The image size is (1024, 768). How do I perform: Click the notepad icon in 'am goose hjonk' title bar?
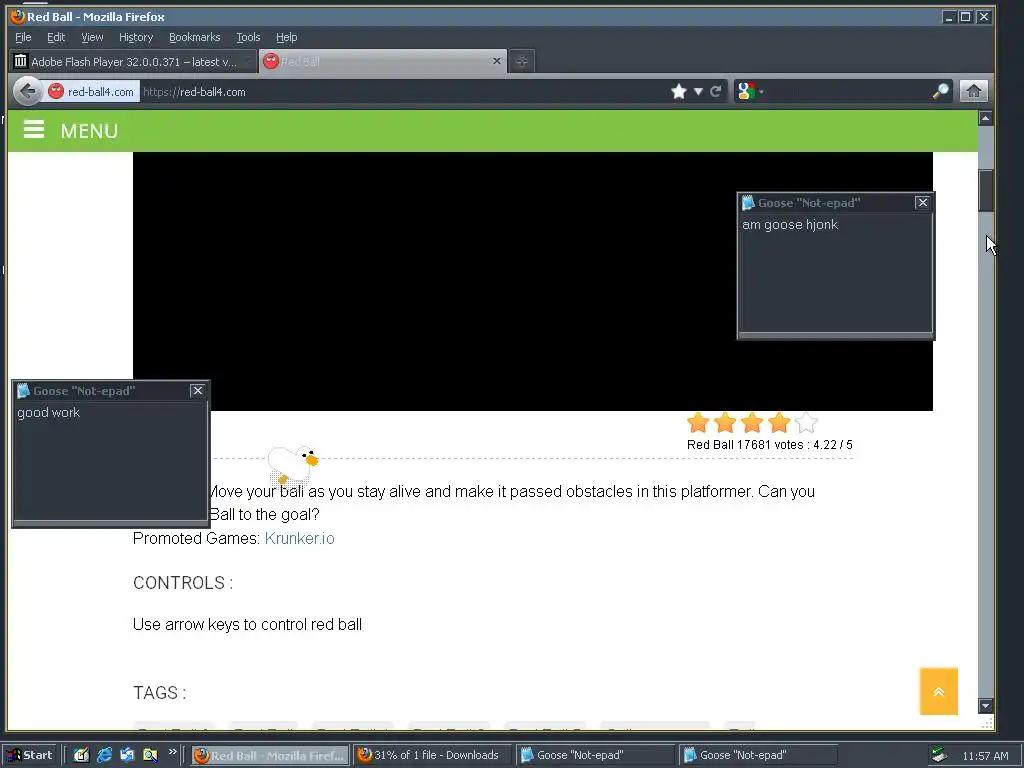748,203
